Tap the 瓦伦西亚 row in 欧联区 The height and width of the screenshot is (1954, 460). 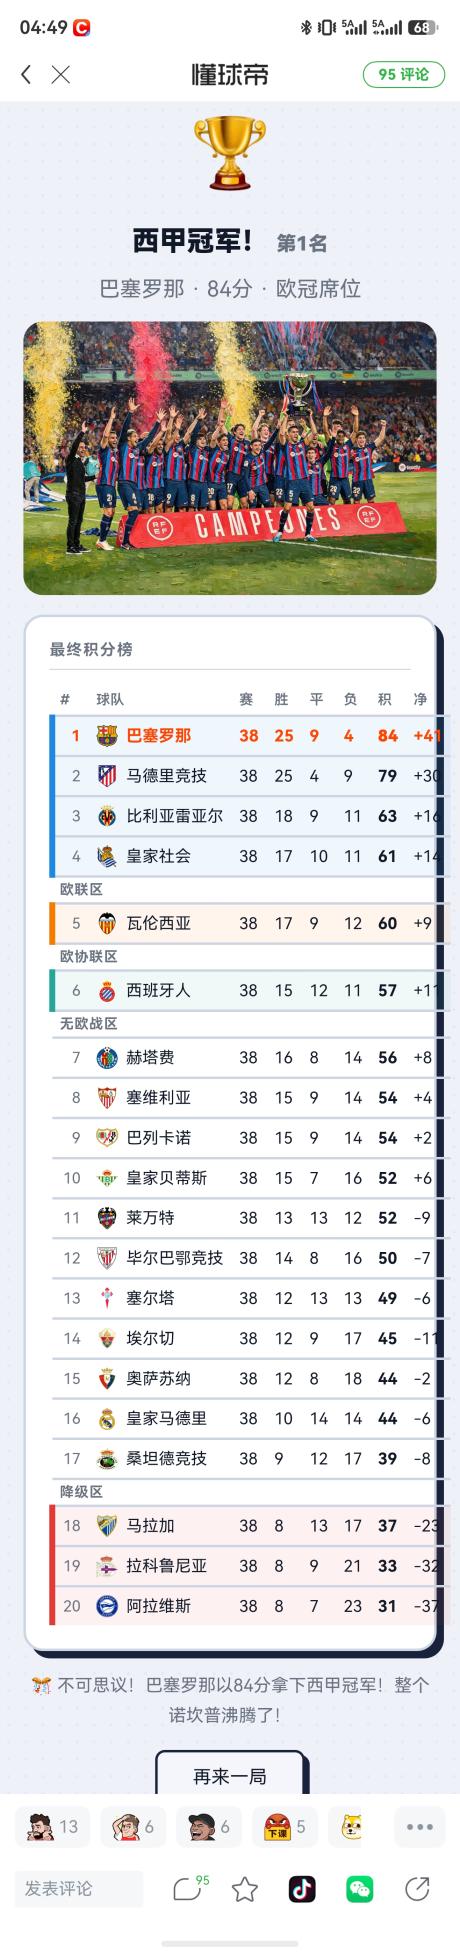pos(244,923)
